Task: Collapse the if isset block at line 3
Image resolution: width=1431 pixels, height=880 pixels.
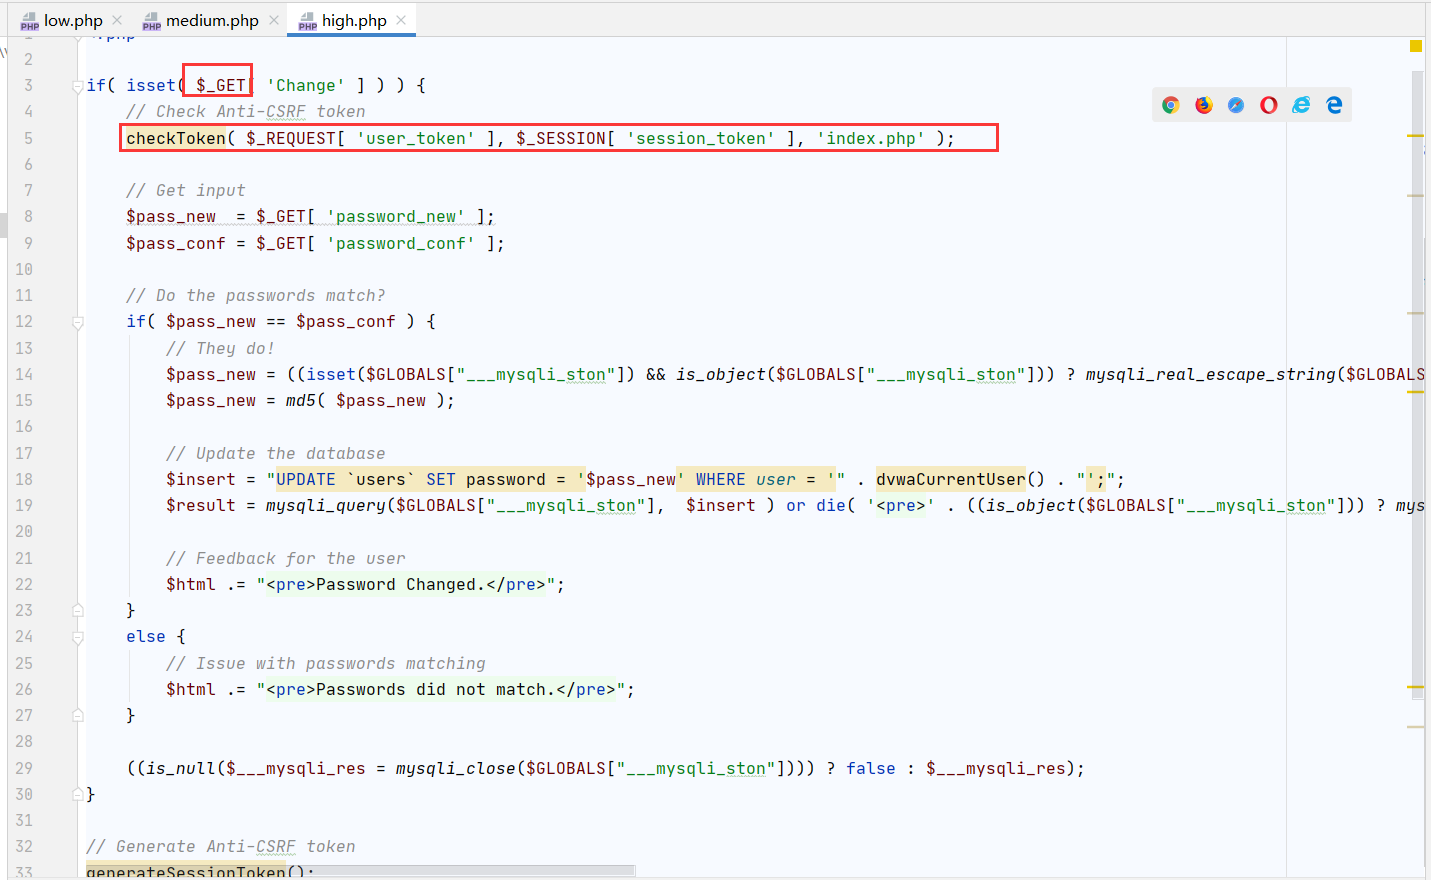Action: pyautogui.click(x=78, y=87)
